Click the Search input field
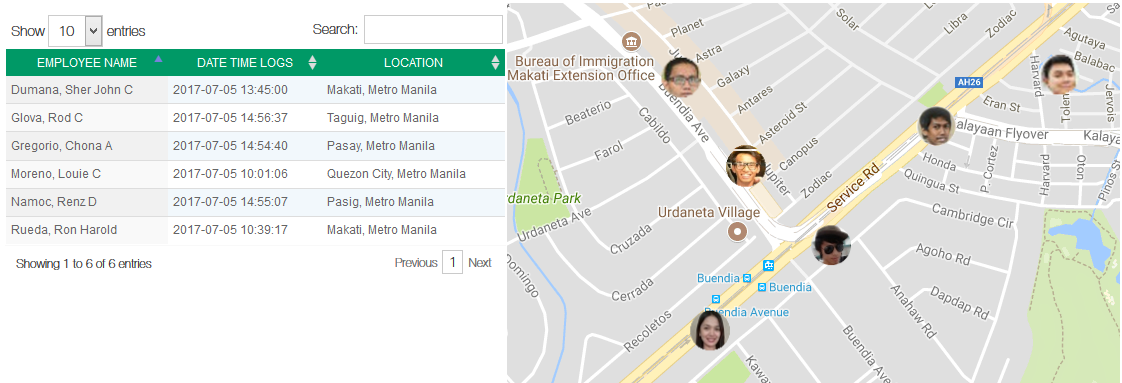This screenshot has height=383, width=1122. click(x=434, y=29)
